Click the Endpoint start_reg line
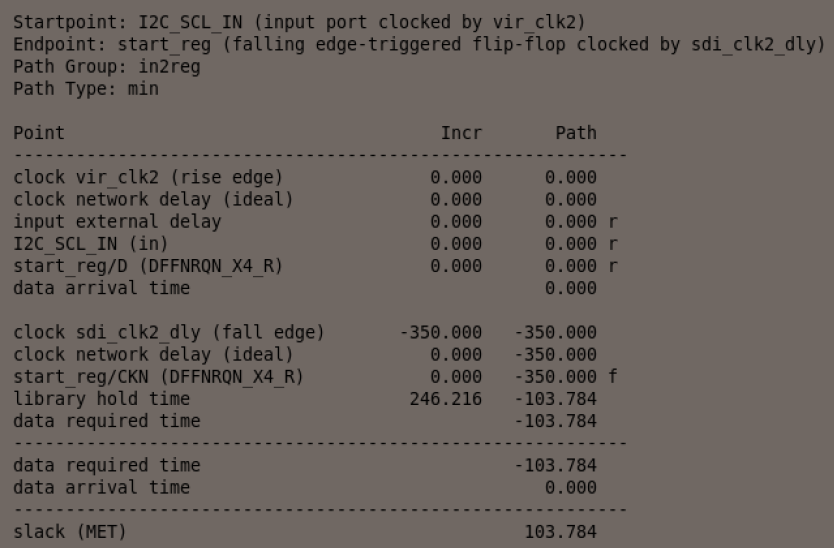This screenshot has height=548, width=834. coord(419,45)
